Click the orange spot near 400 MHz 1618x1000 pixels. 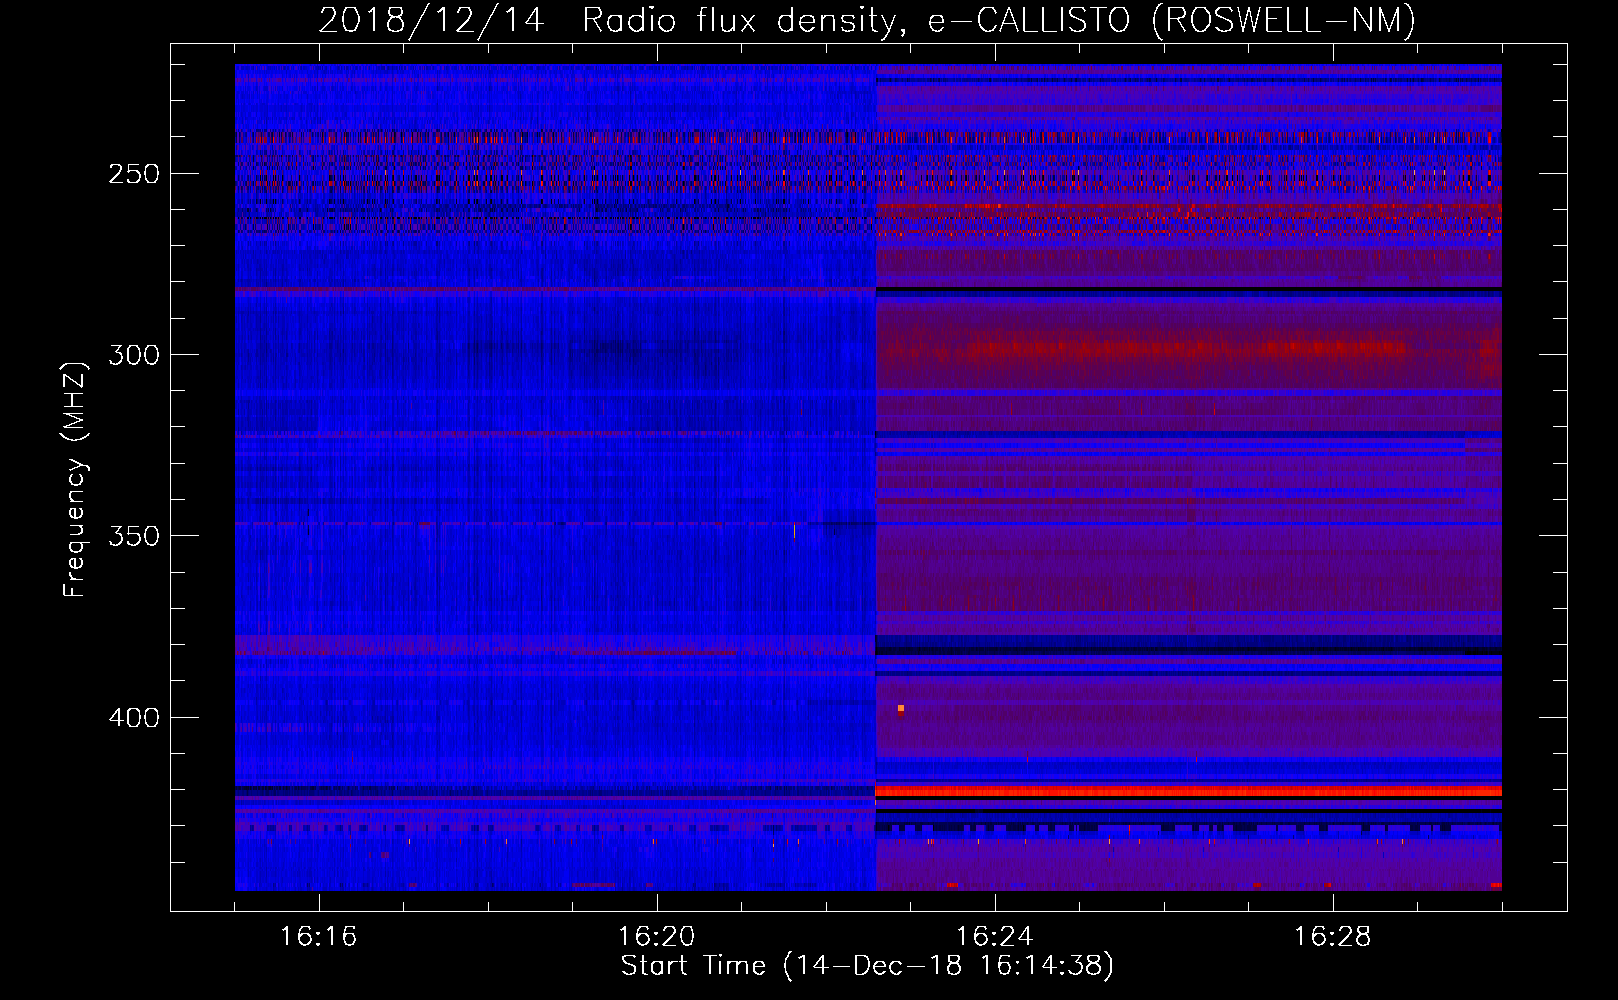[x=901, y=708]
